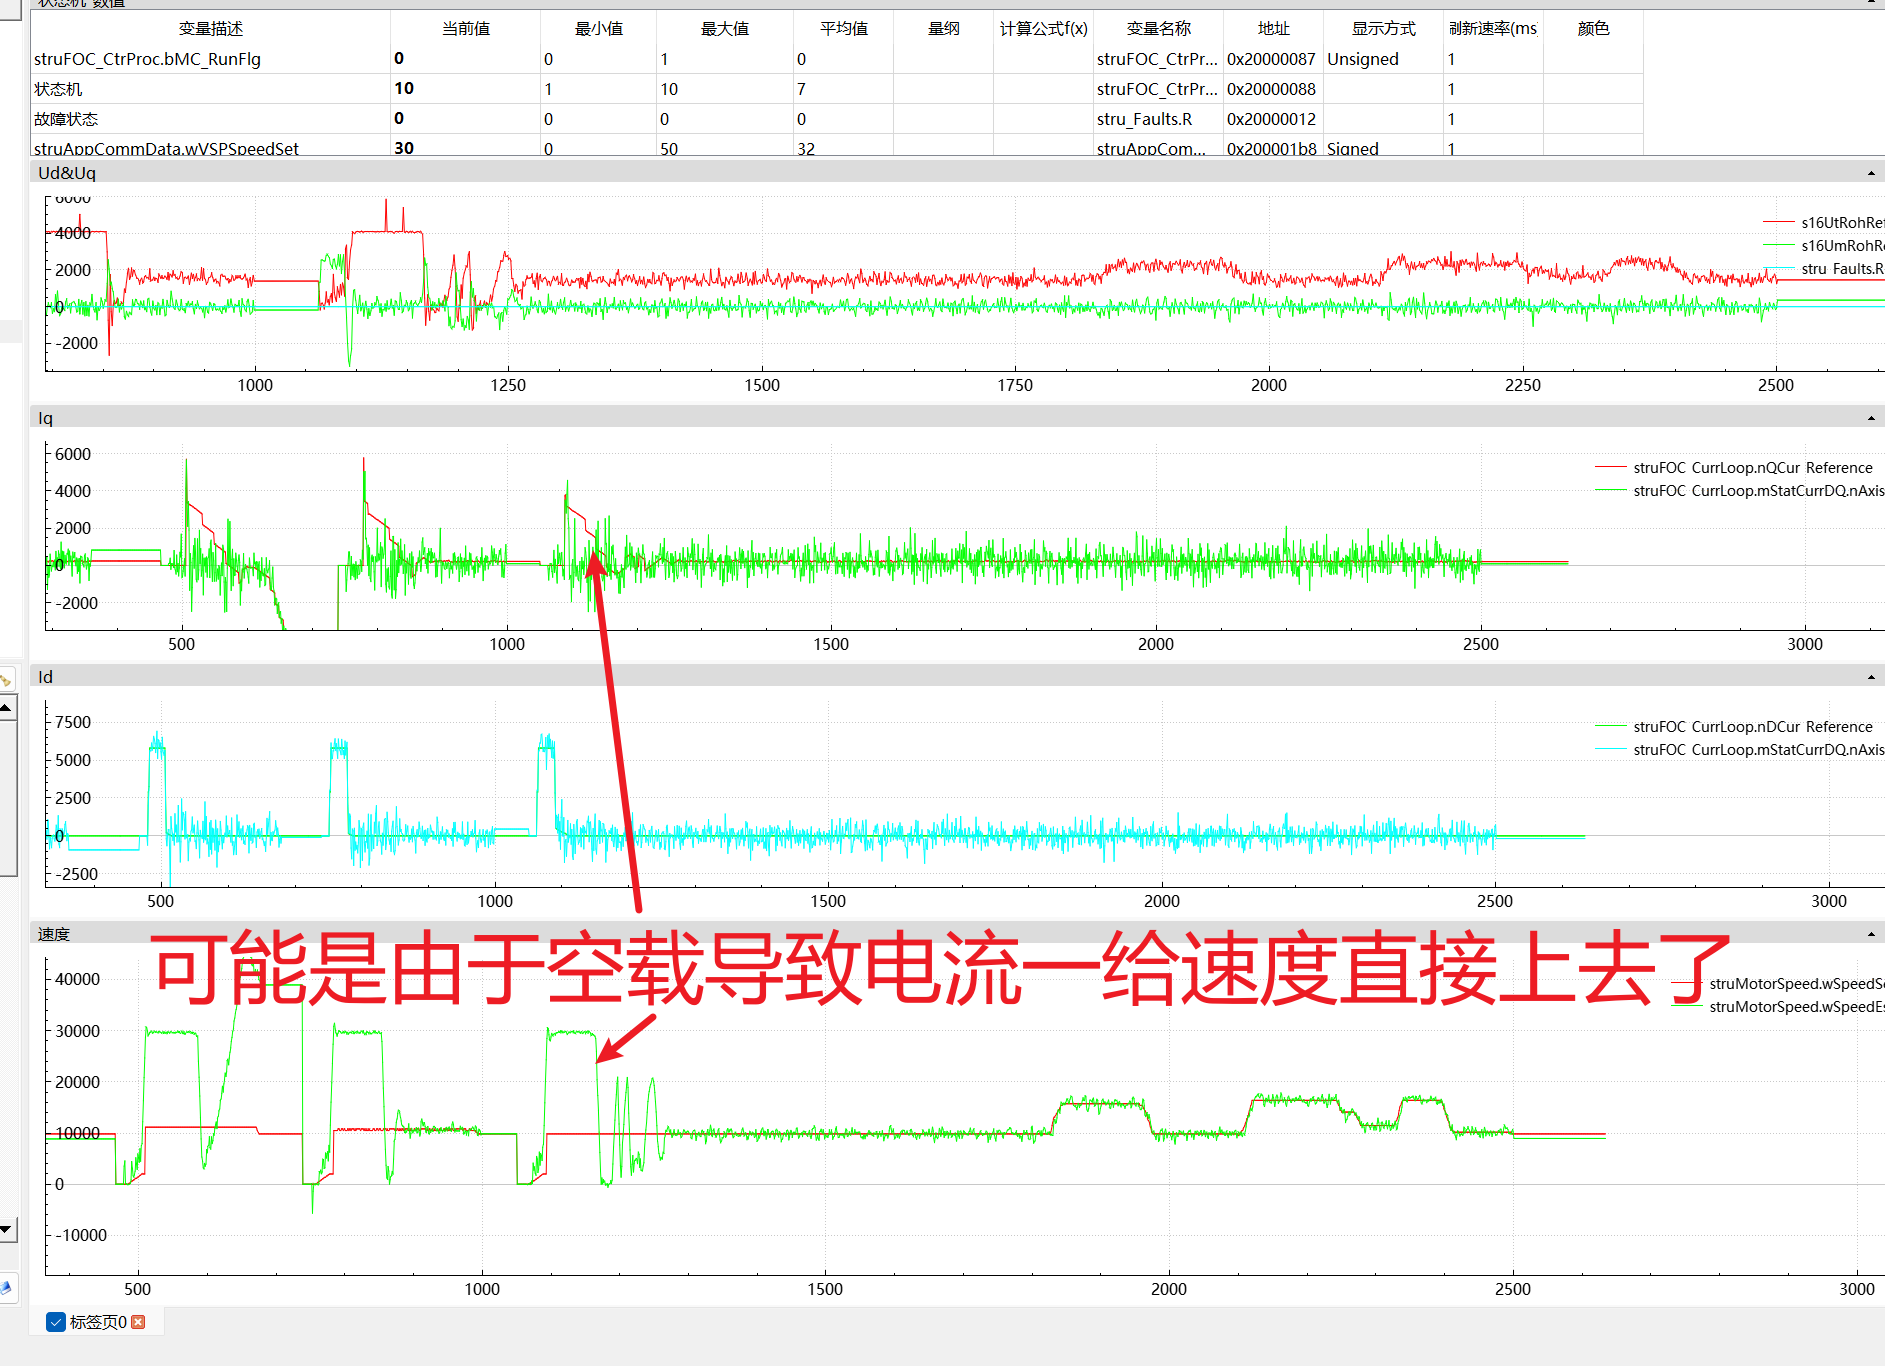
Task: Click address cell 0x20000087
Action: pyautogui.click(x=1271, y=59)
